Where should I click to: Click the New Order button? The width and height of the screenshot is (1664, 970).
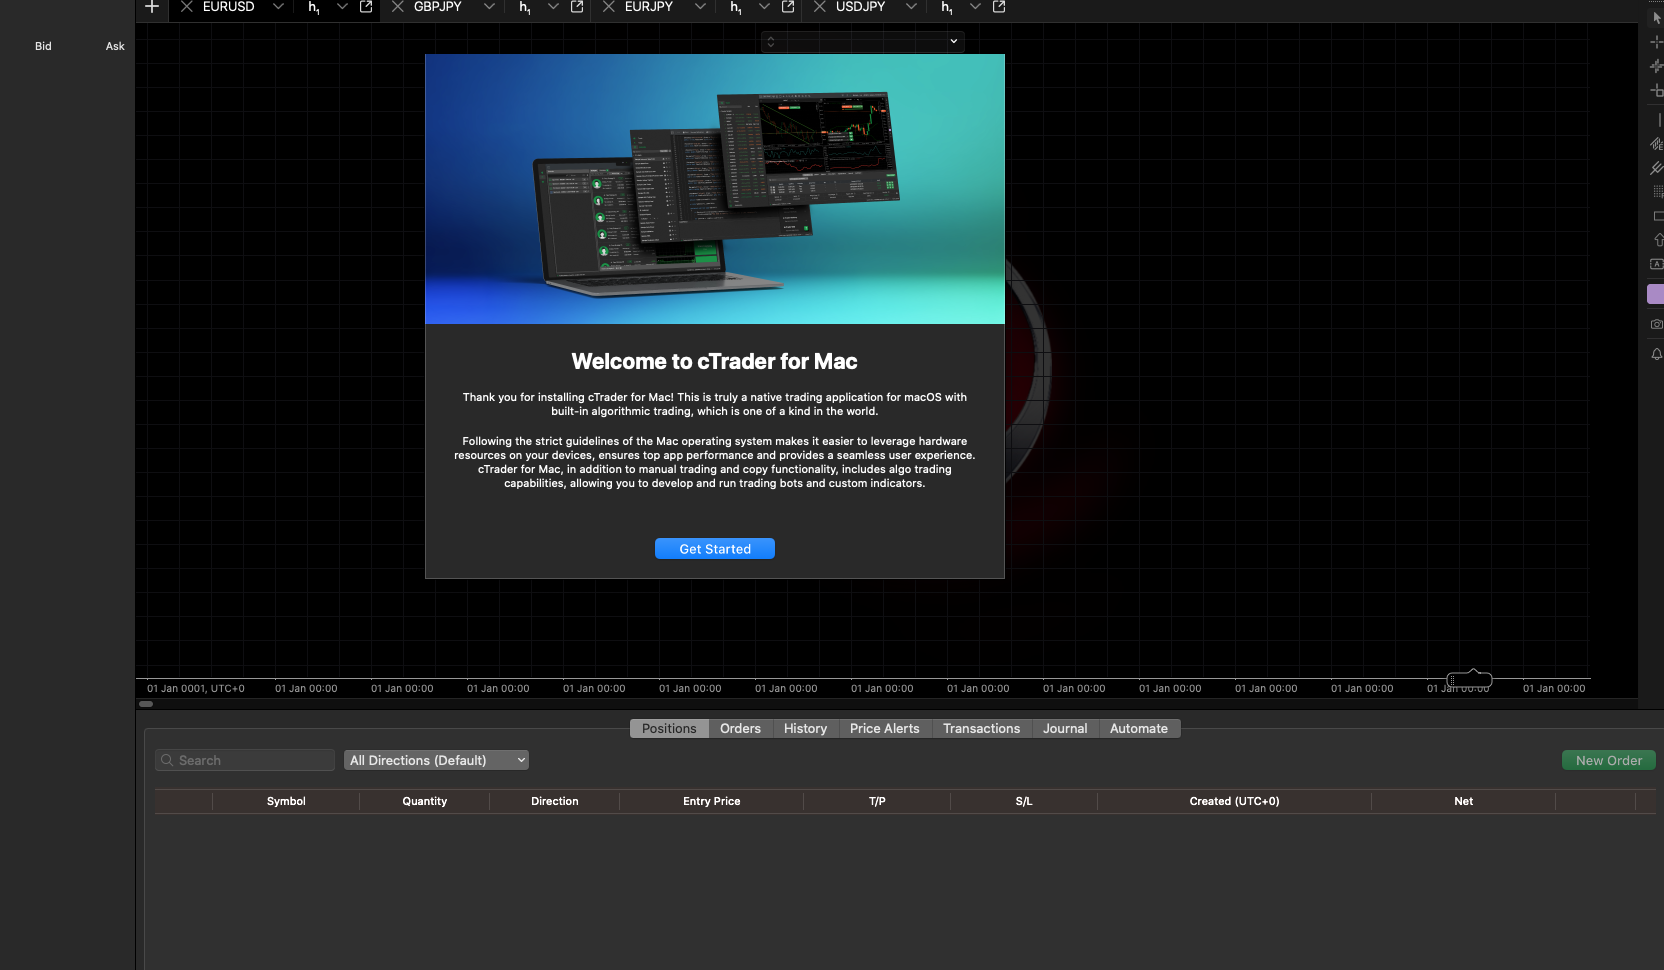[x=1609, y=761]
